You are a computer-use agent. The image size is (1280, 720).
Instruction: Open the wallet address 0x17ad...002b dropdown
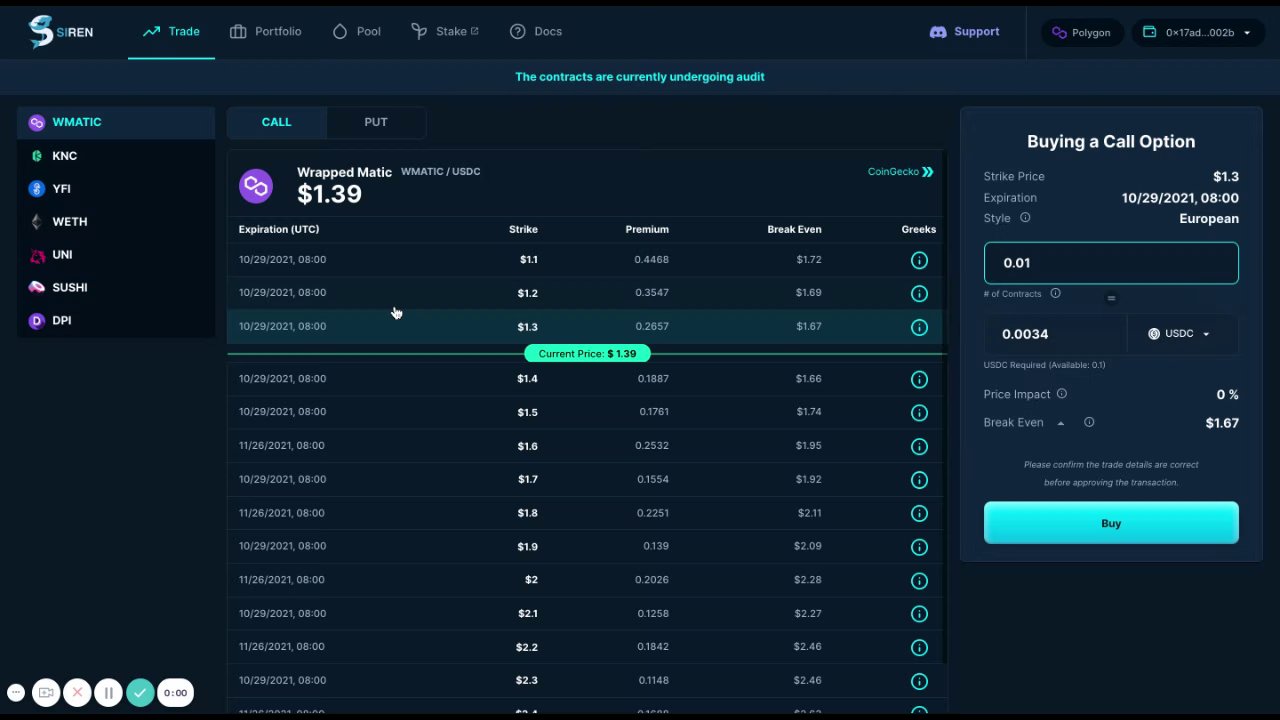1197,32
